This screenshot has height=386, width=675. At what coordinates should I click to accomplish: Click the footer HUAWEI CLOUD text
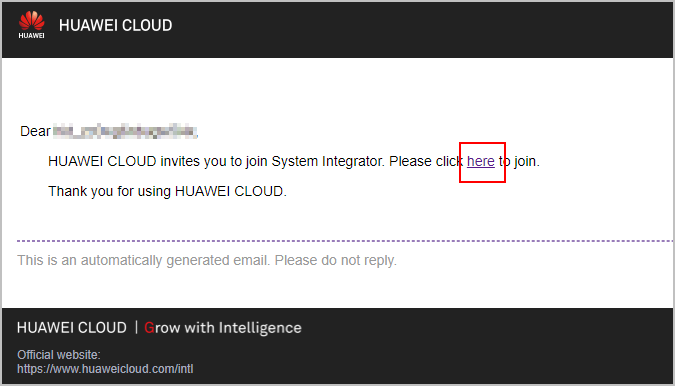pyautogui.click(x=72, y=328)
